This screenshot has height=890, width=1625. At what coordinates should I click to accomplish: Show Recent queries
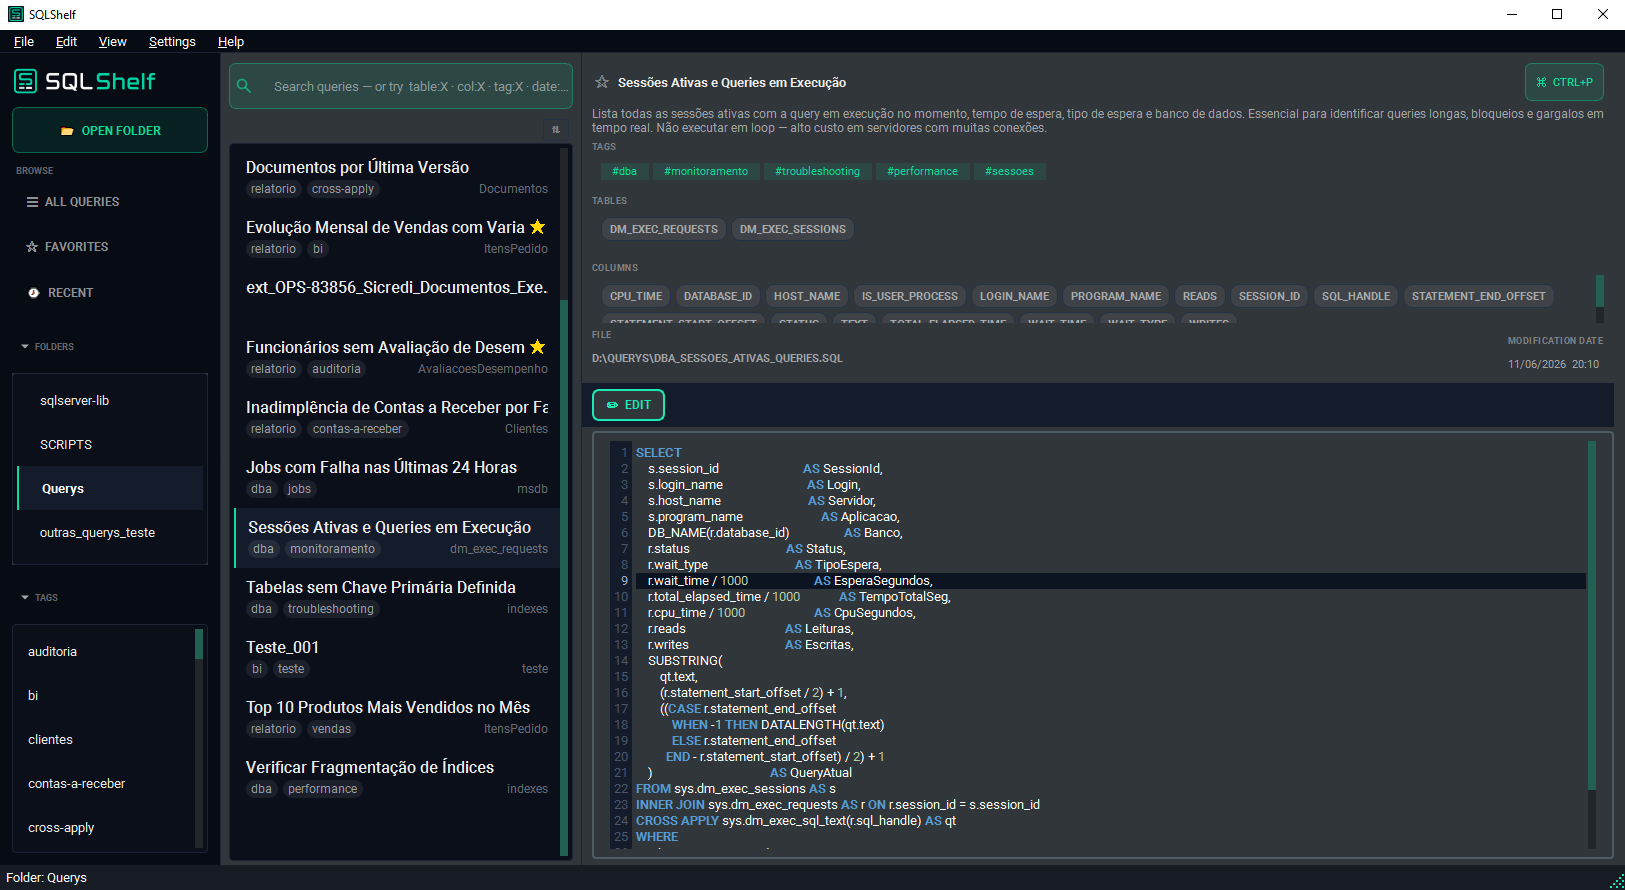110,293
